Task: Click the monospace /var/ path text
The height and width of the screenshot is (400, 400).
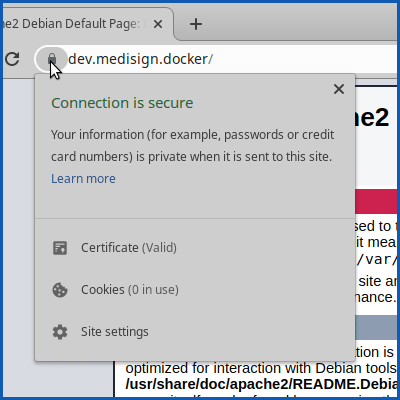Action: pos(377,260)
